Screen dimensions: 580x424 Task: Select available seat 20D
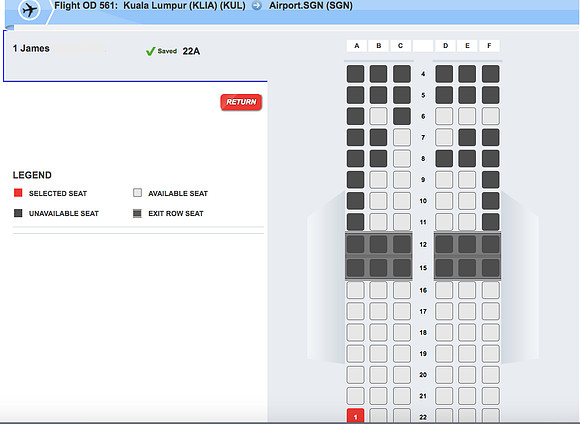(444, 374)
